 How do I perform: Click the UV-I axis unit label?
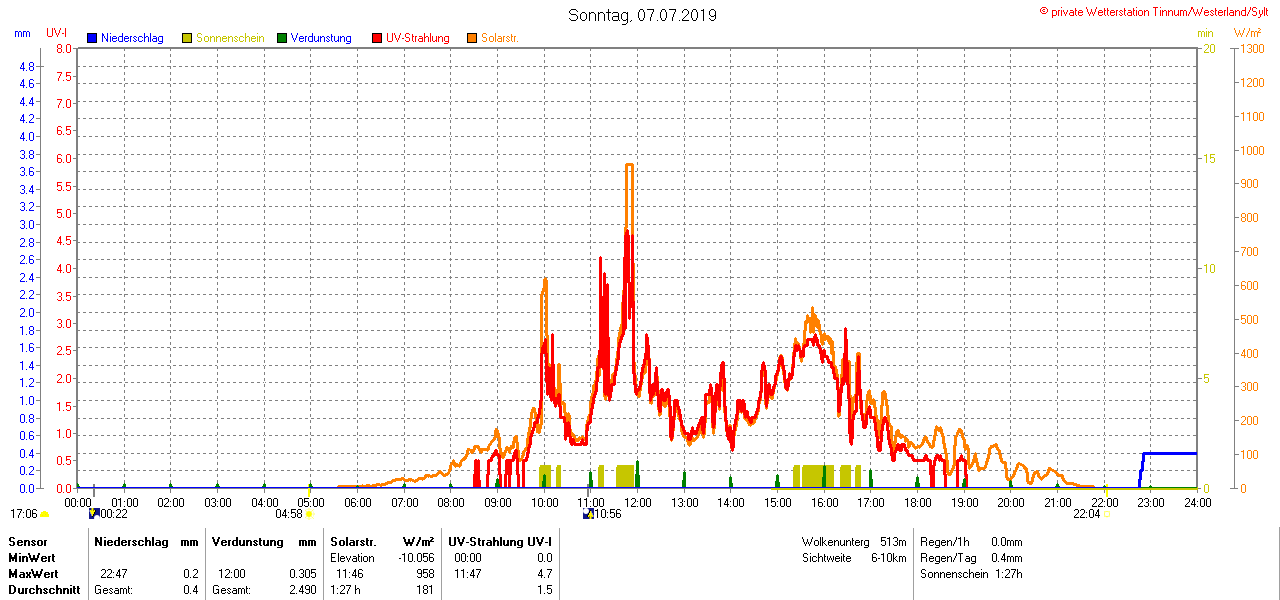click(57, 33)
